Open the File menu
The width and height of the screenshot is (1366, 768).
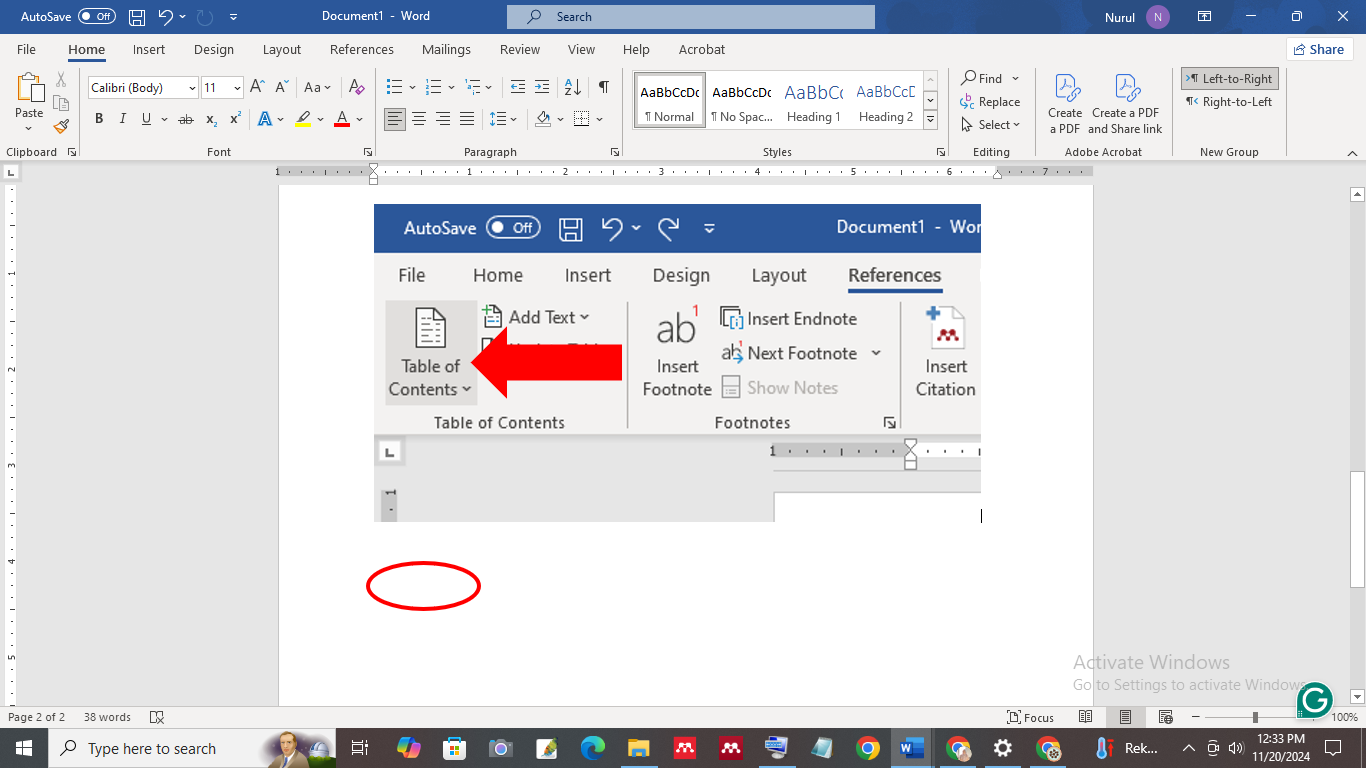[x=26, y=49]
